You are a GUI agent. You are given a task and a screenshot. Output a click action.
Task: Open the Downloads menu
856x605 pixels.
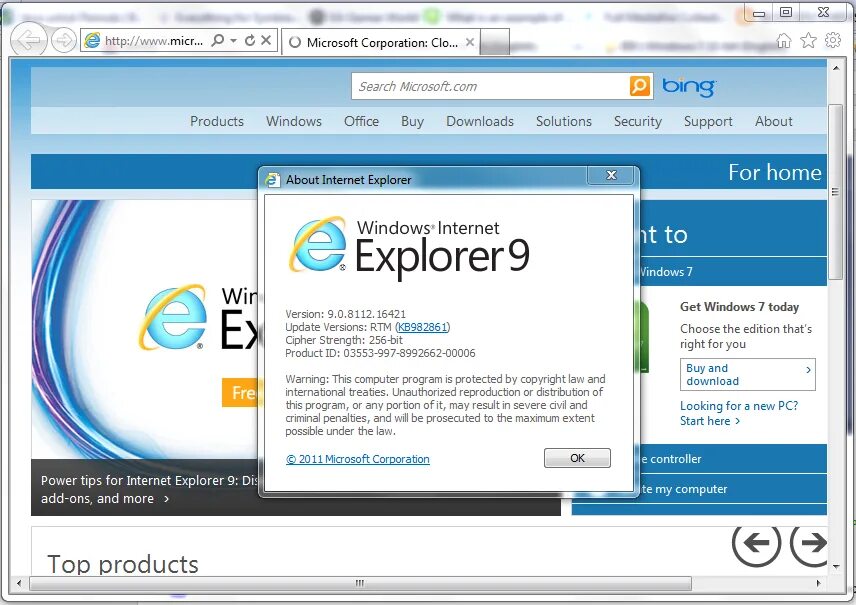(480, 121)
